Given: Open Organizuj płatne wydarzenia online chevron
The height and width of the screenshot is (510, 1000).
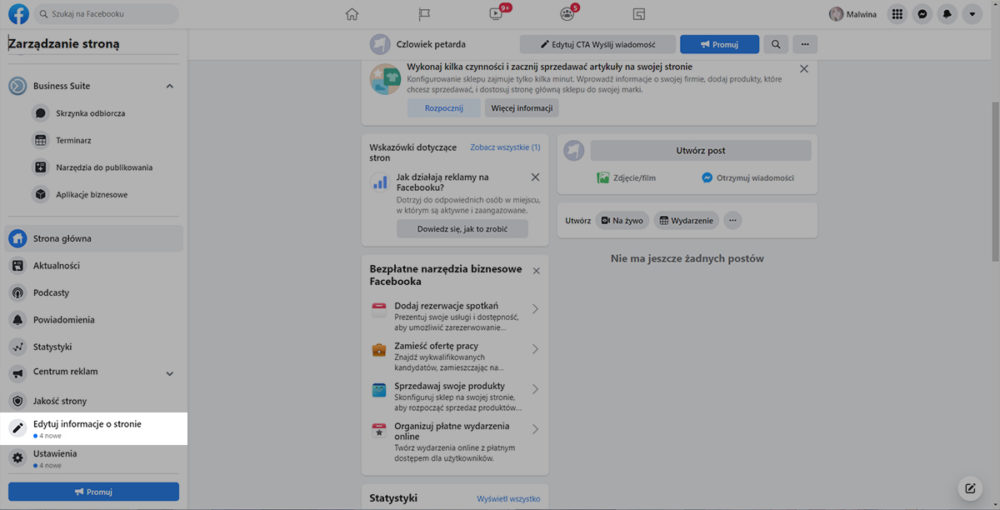Looking at the screenshot, I should [x=535, y=429].
